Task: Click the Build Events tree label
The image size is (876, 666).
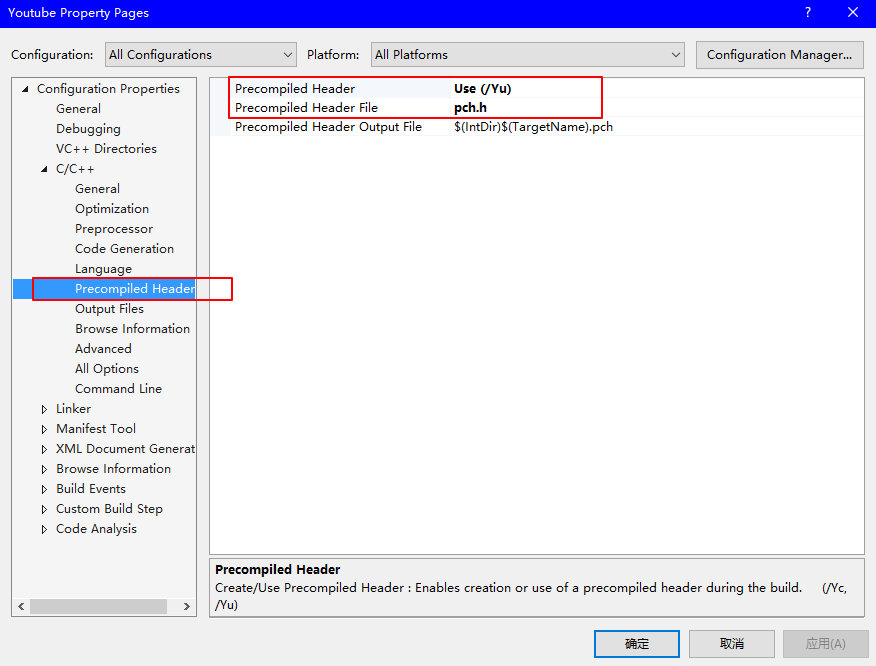Action: [x=91, y=489]
